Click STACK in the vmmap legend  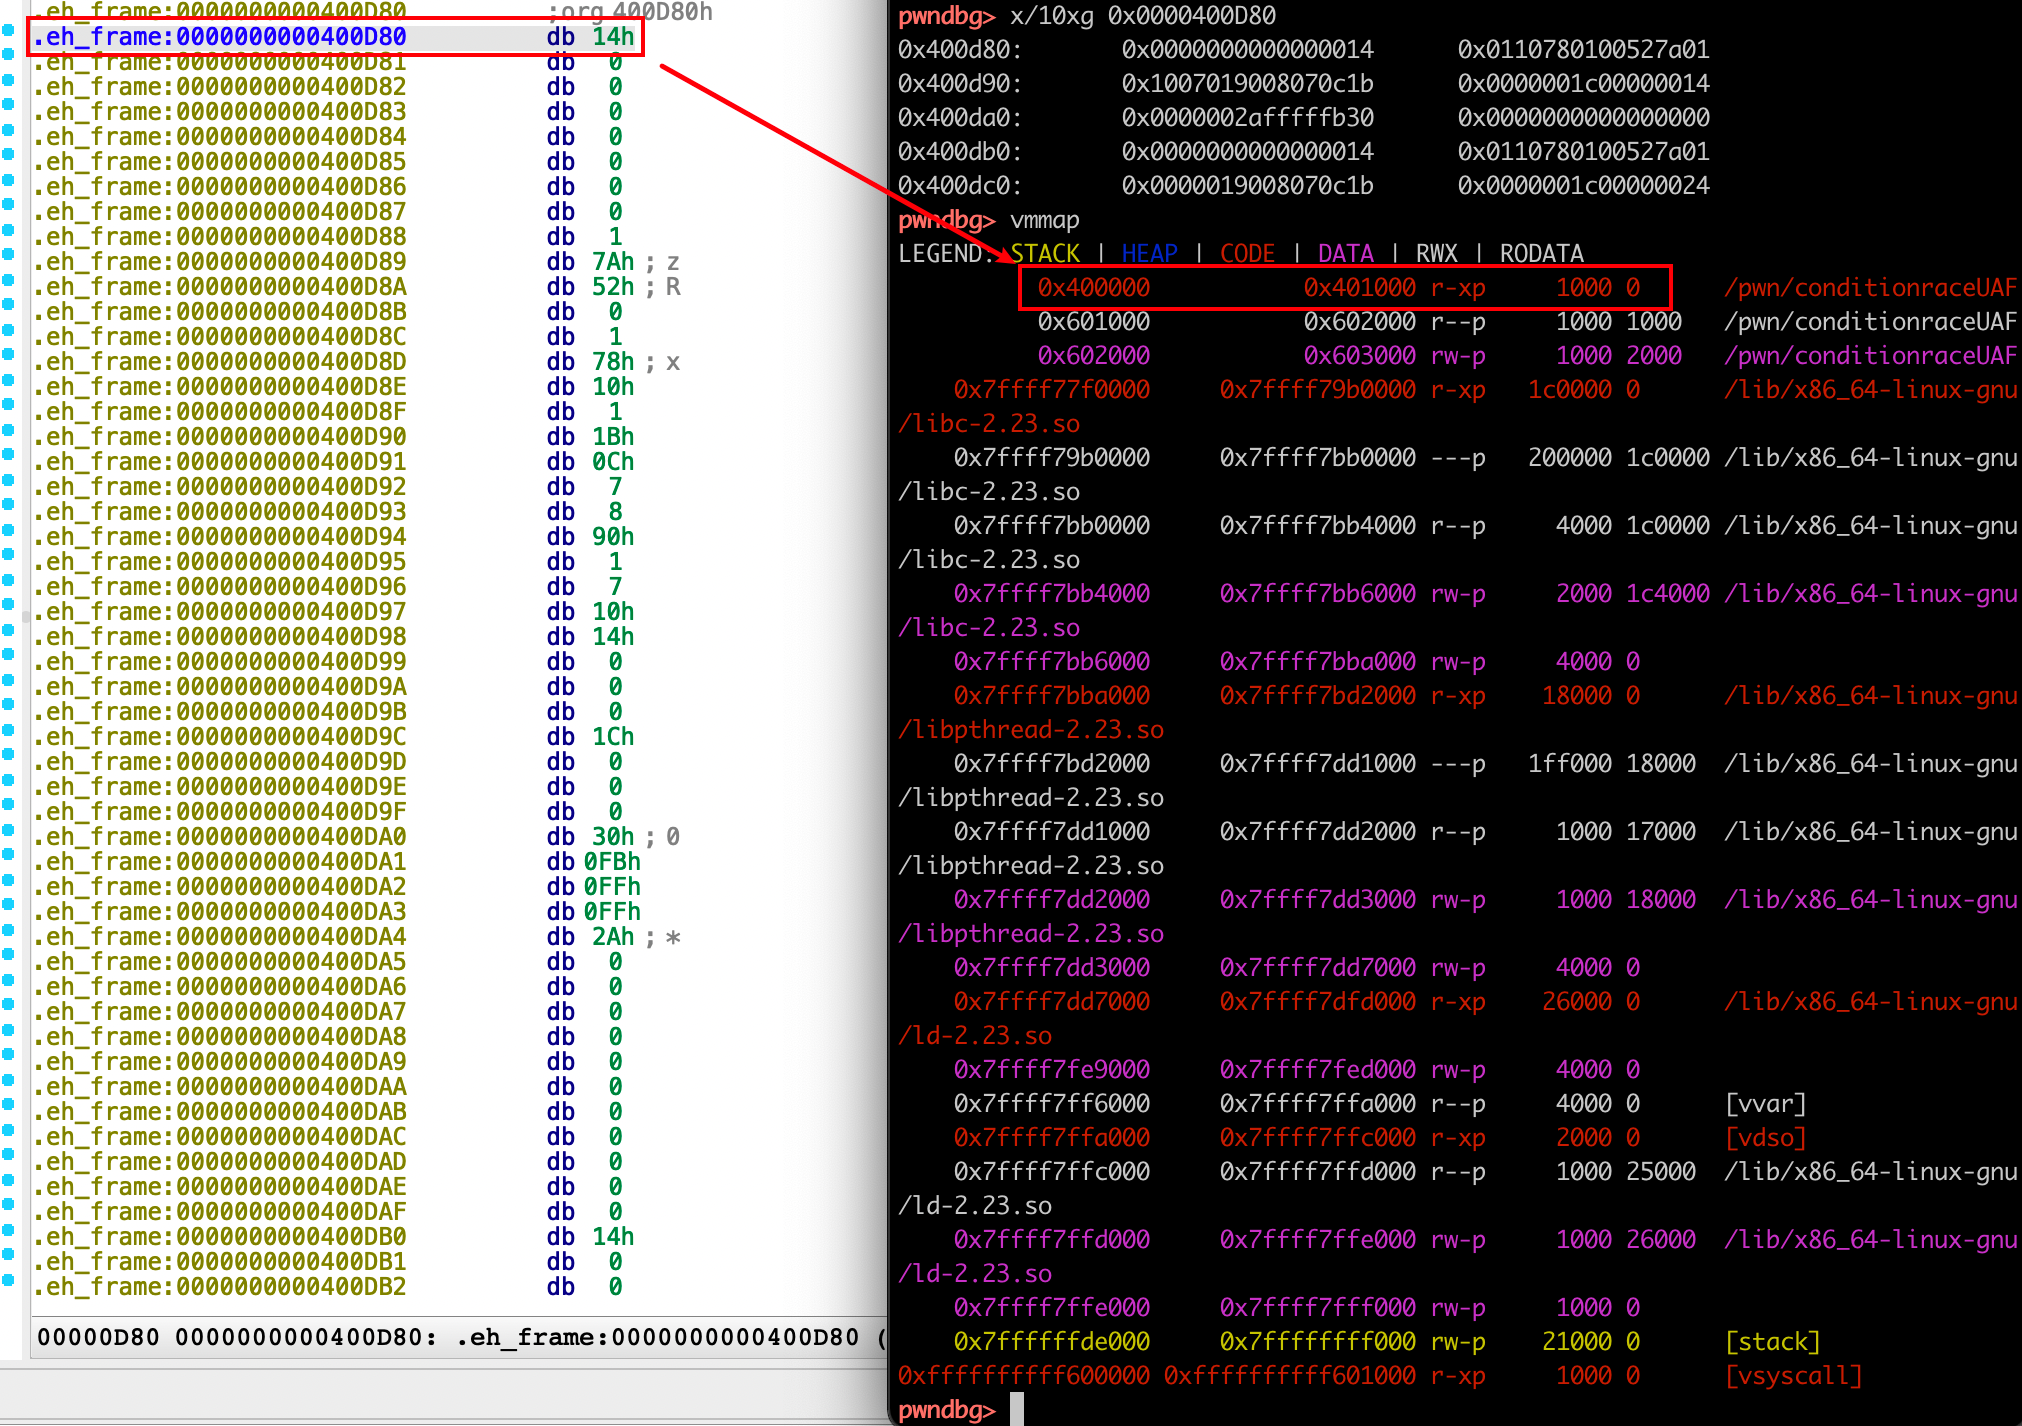[x=1045, y=254]
